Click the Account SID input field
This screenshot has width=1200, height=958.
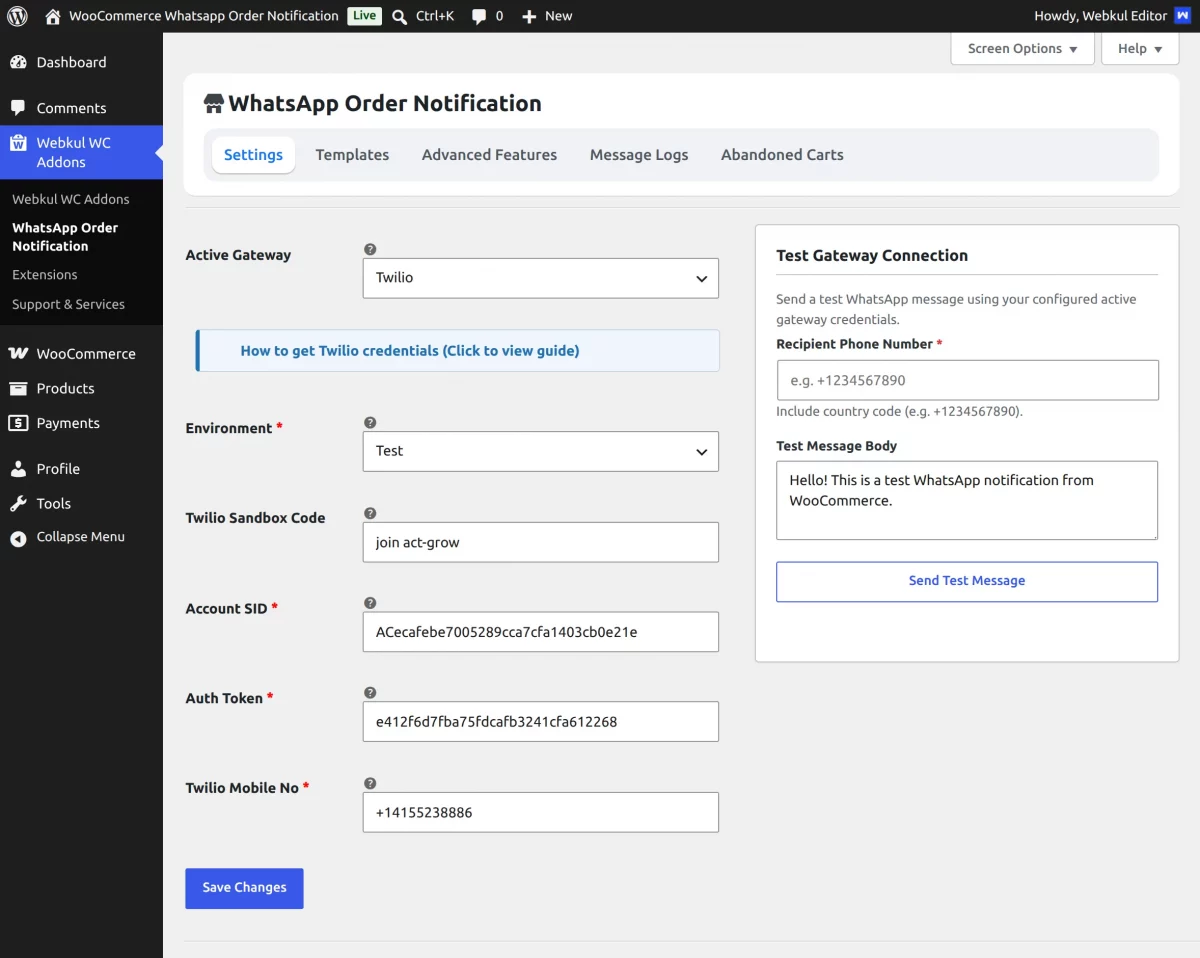coord(541,632)
